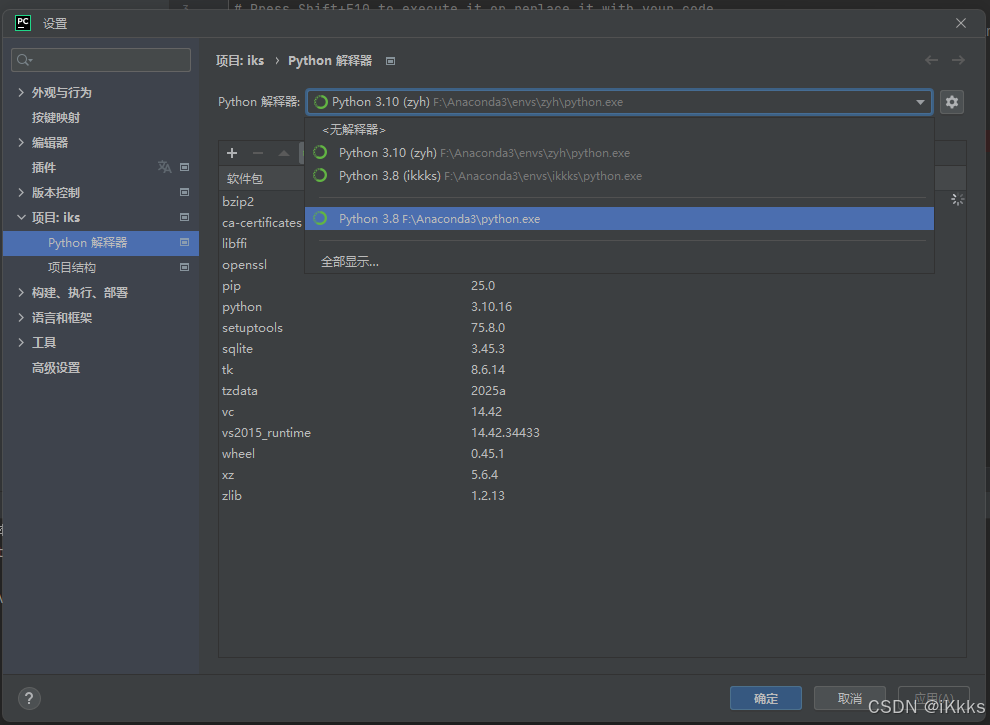Select the xz package row
Screen dimensions: 990x725
click(x=592, y=474)
